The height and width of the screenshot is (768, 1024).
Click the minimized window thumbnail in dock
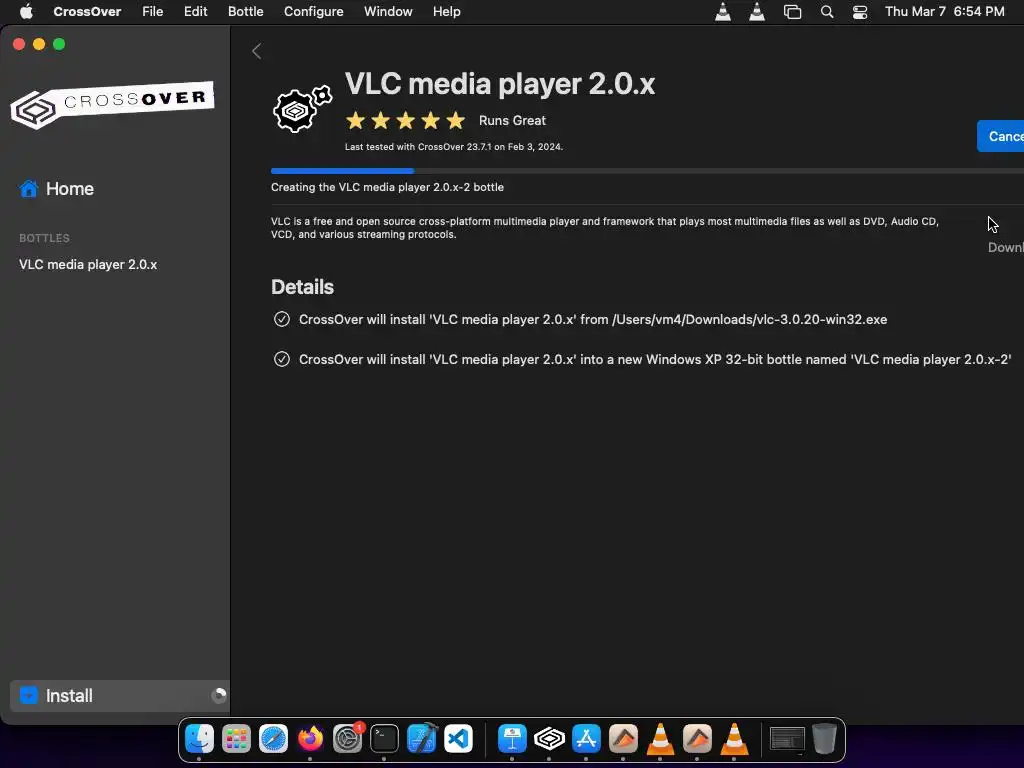click(787, 739)
